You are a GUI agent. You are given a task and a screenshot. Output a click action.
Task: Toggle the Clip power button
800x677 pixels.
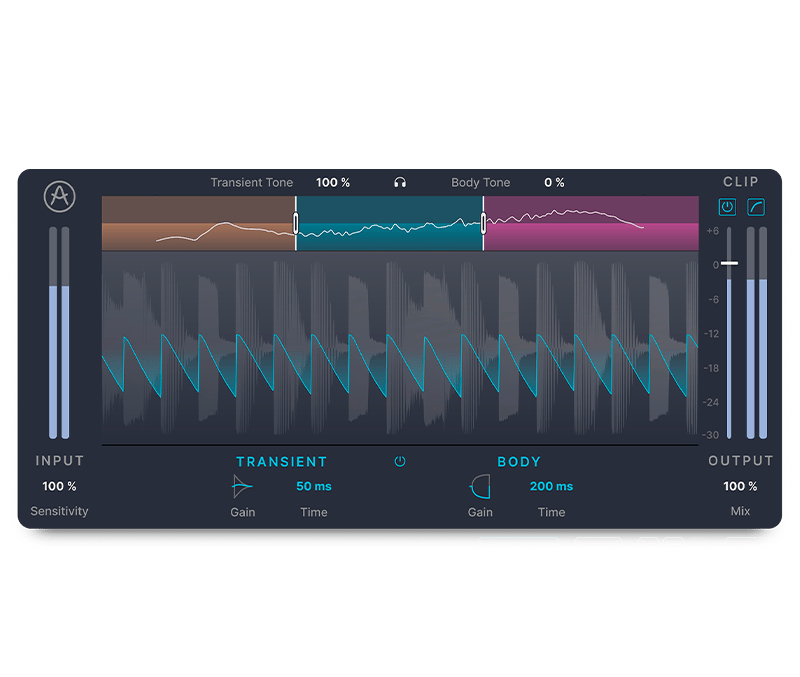[x=728, y=208]
